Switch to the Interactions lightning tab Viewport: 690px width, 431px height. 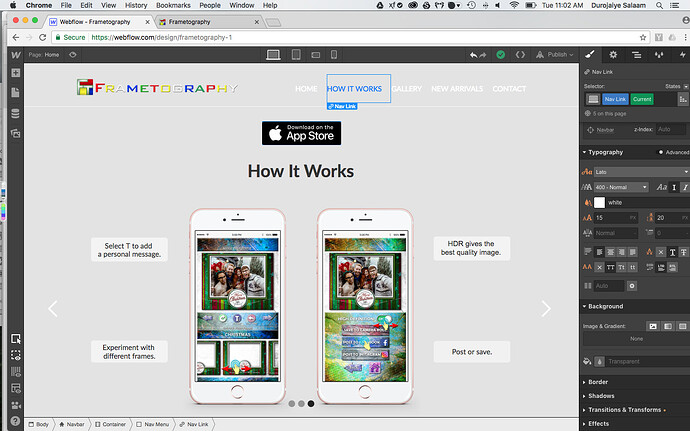[x=682, y=55]
